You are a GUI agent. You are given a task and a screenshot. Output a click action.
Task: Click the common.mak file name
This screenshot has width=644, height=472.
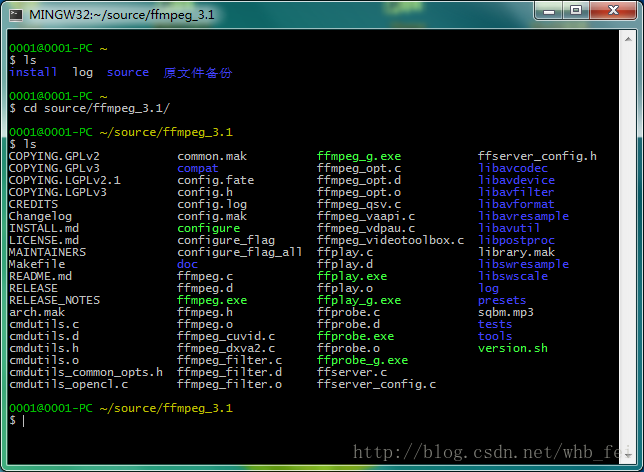pyautogui.click(x=212, y=157)
